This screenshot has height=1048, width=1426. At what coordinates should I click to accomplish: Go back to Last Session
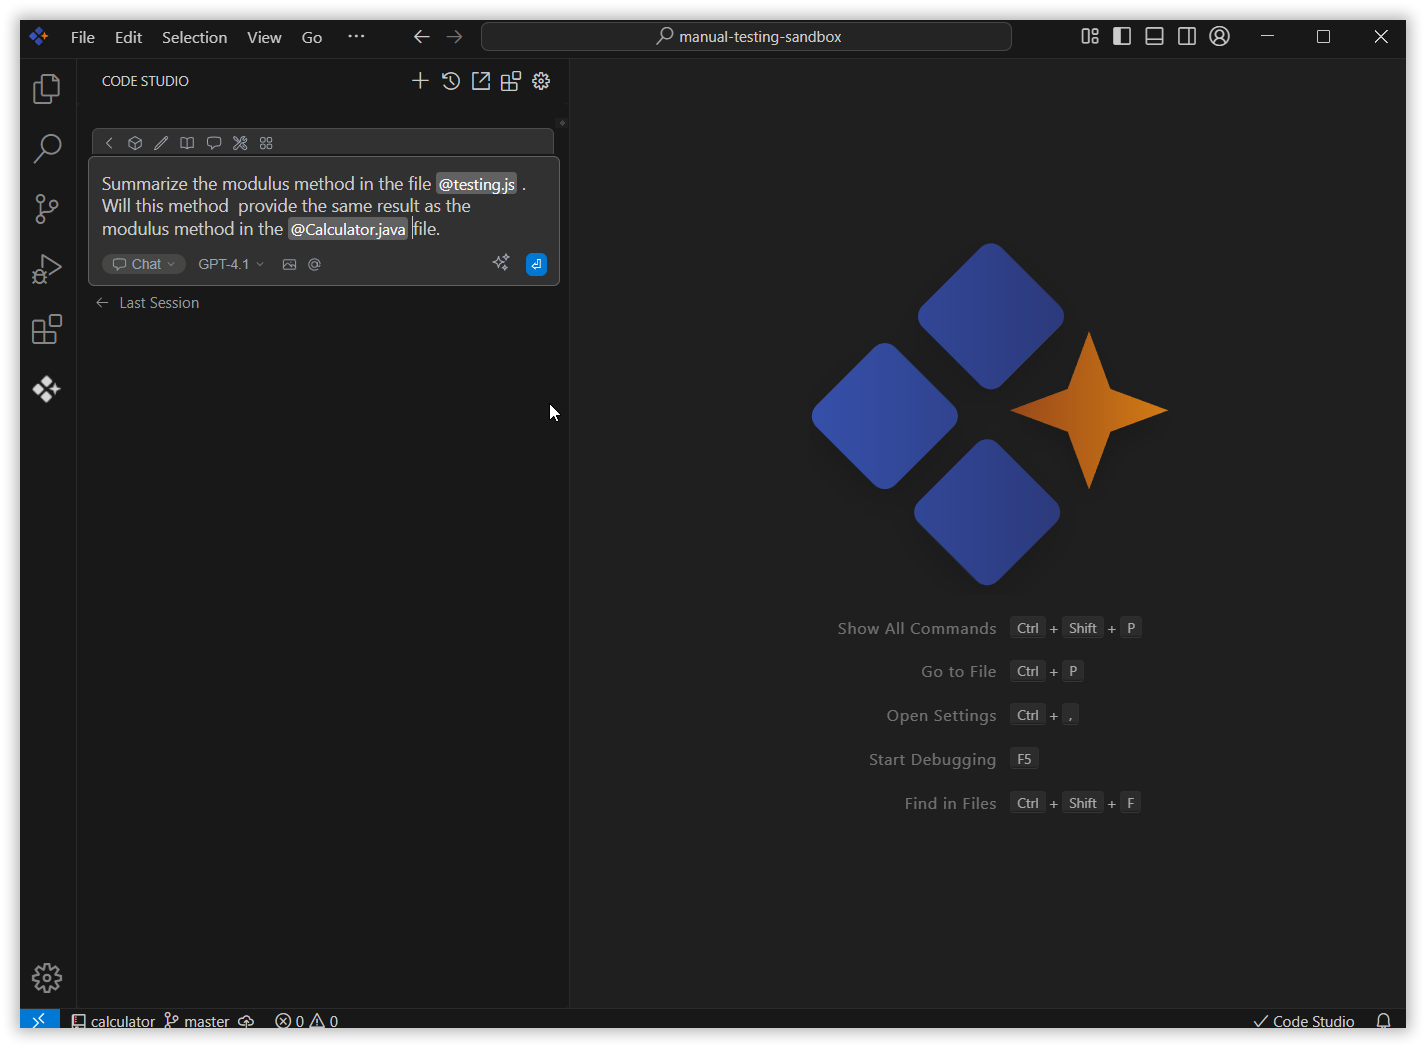pyautogui.click(x=147, y=303)
